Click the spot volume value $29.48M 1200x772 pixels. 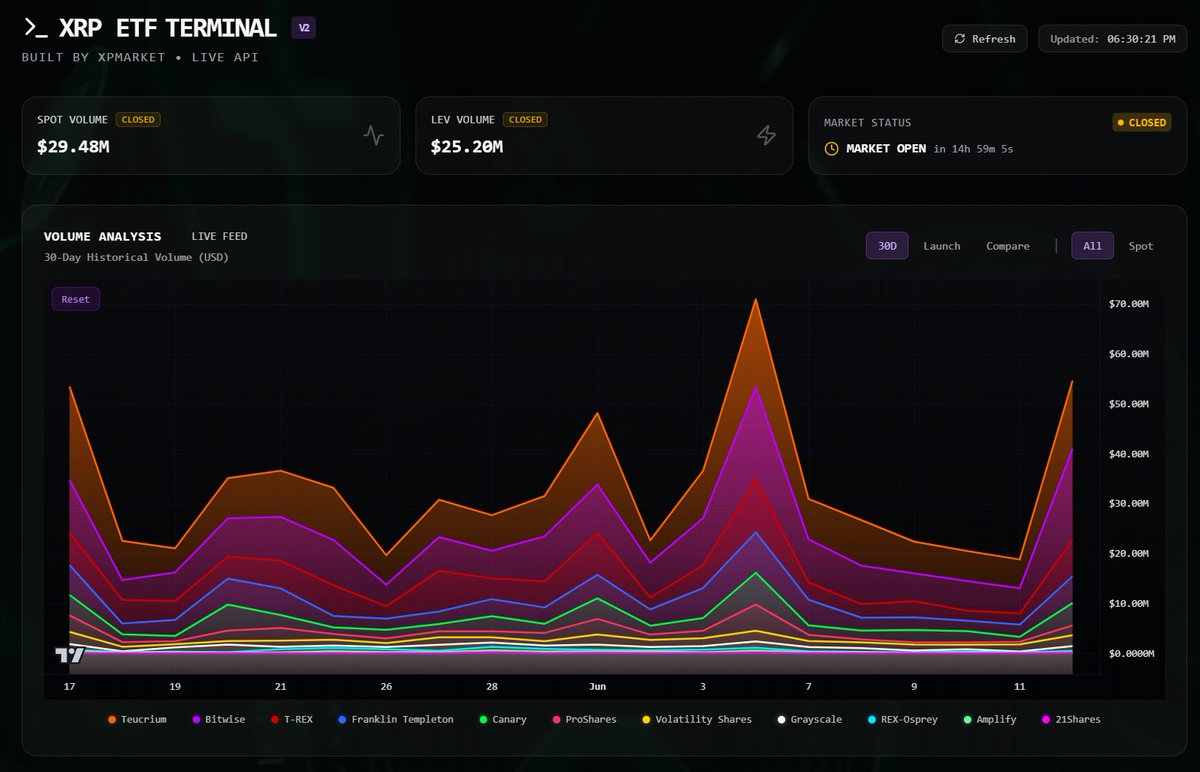tap(73, 147)
